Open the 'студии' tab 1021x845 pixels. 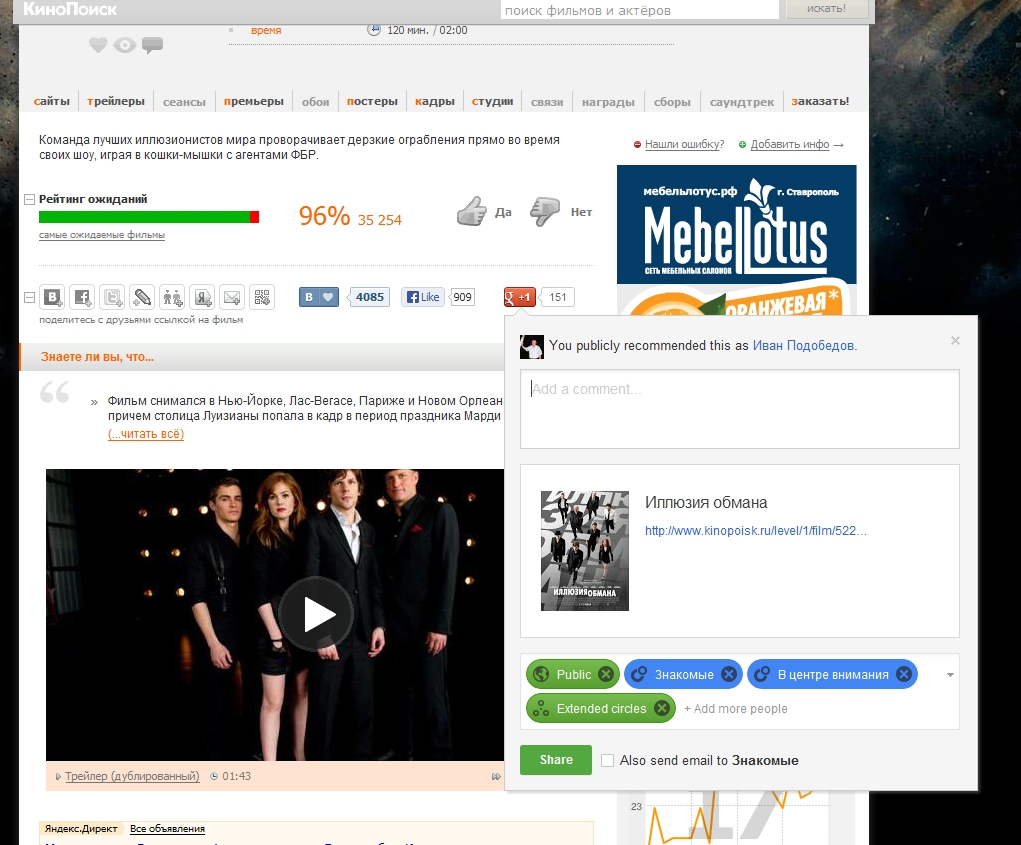[492, 102]
